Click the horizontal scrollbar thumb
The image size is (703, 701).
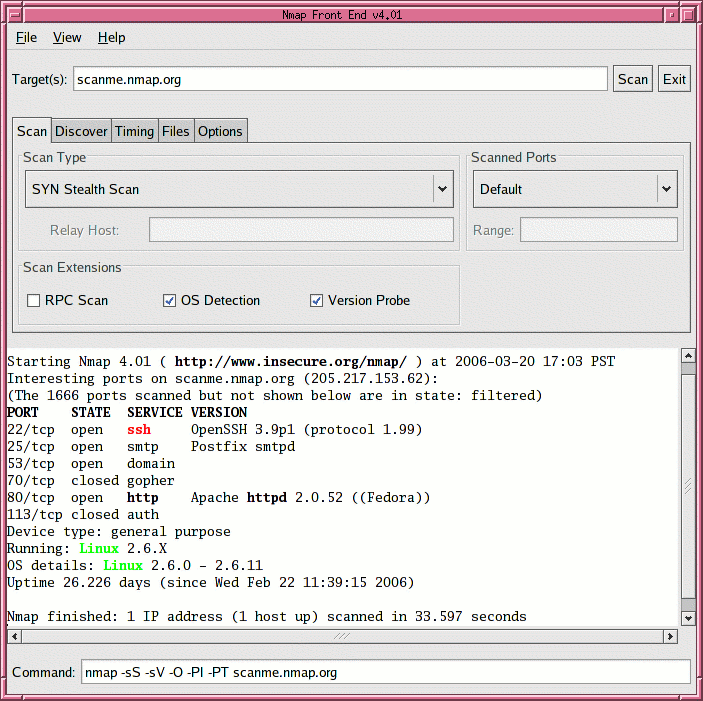[343, 636]
